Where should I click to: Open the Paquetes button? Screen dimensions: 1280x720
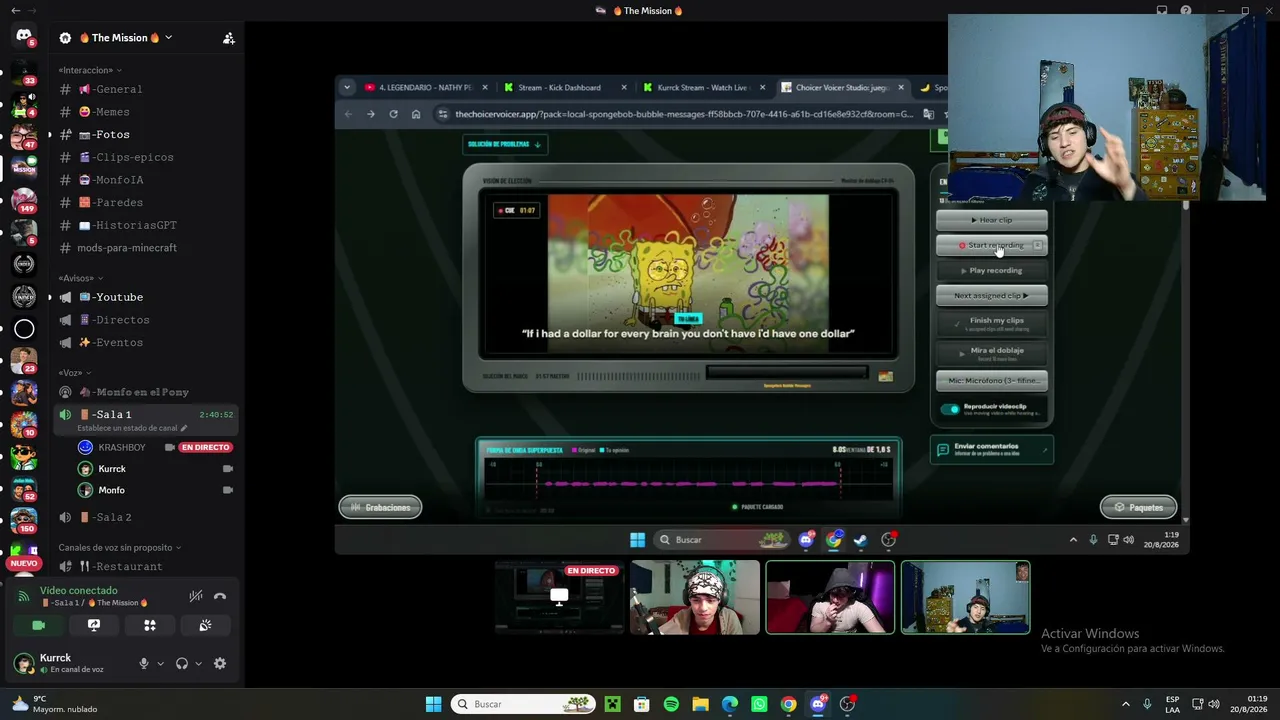tap(1138, 507)
